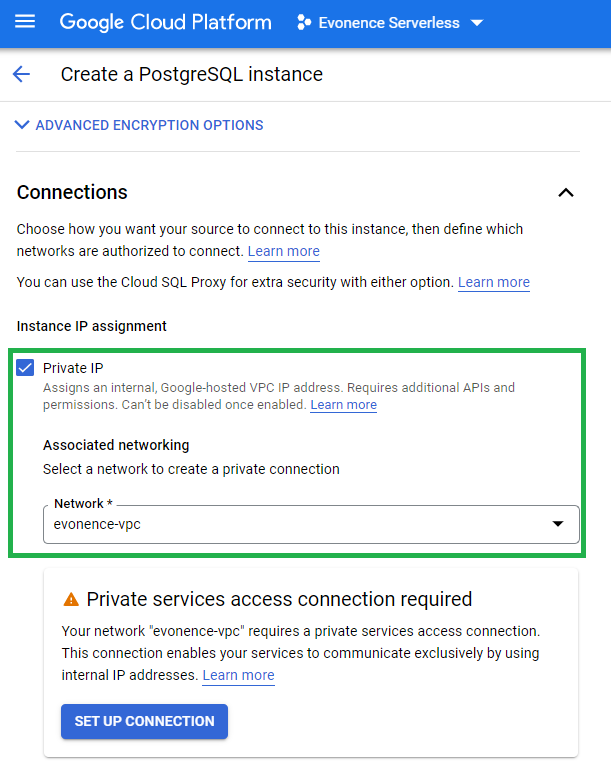Open Learn more link about authorized networks
611x776 pixels.
283,251
